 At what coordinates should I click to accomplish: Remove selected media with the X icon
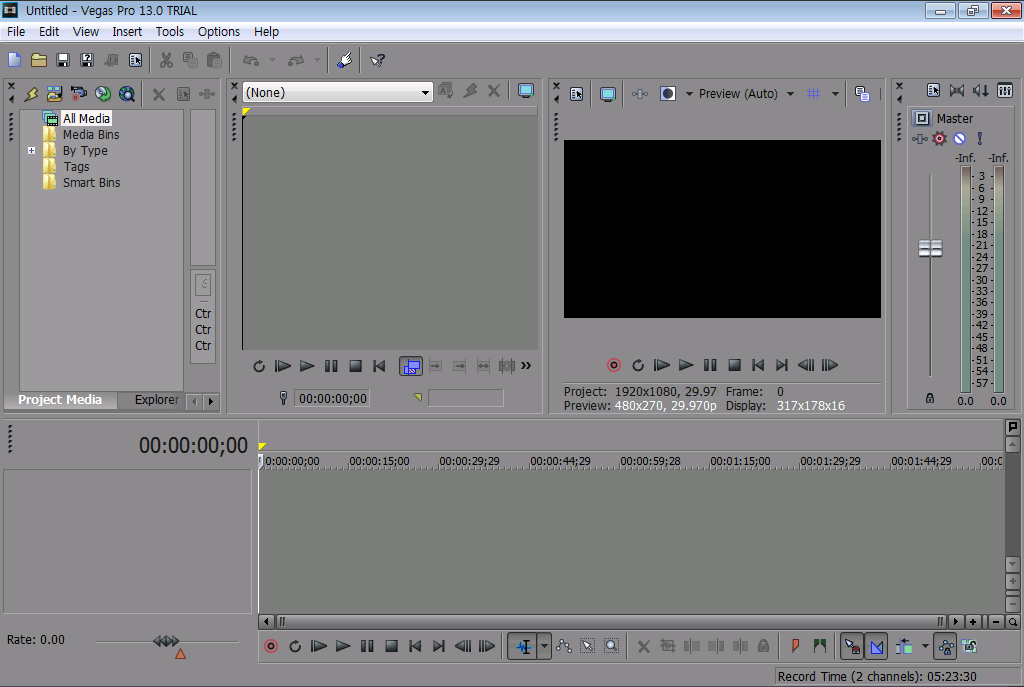(159, 94)
